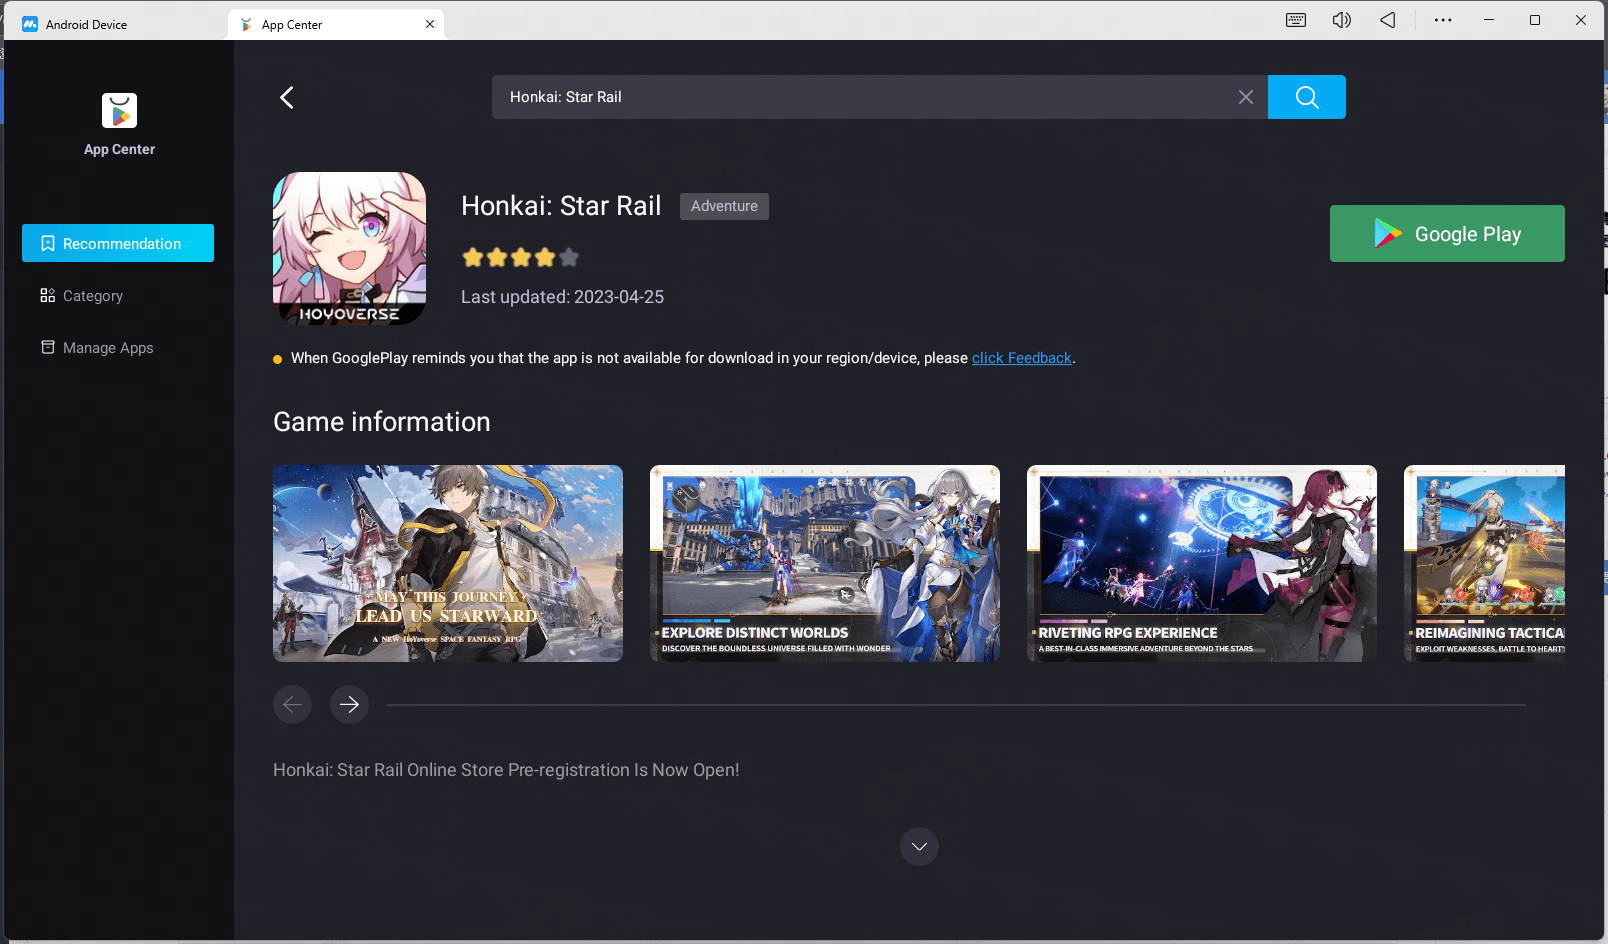Image resolution: width=1608 pixels, height=944 pixels.
Task: Click the volume speaker icon
Action: tap(1342, 20)
